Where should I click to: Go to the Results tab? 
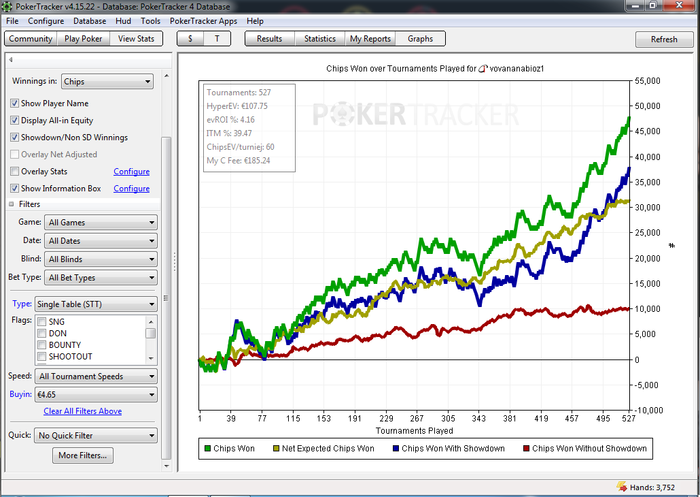pos(269,39)
